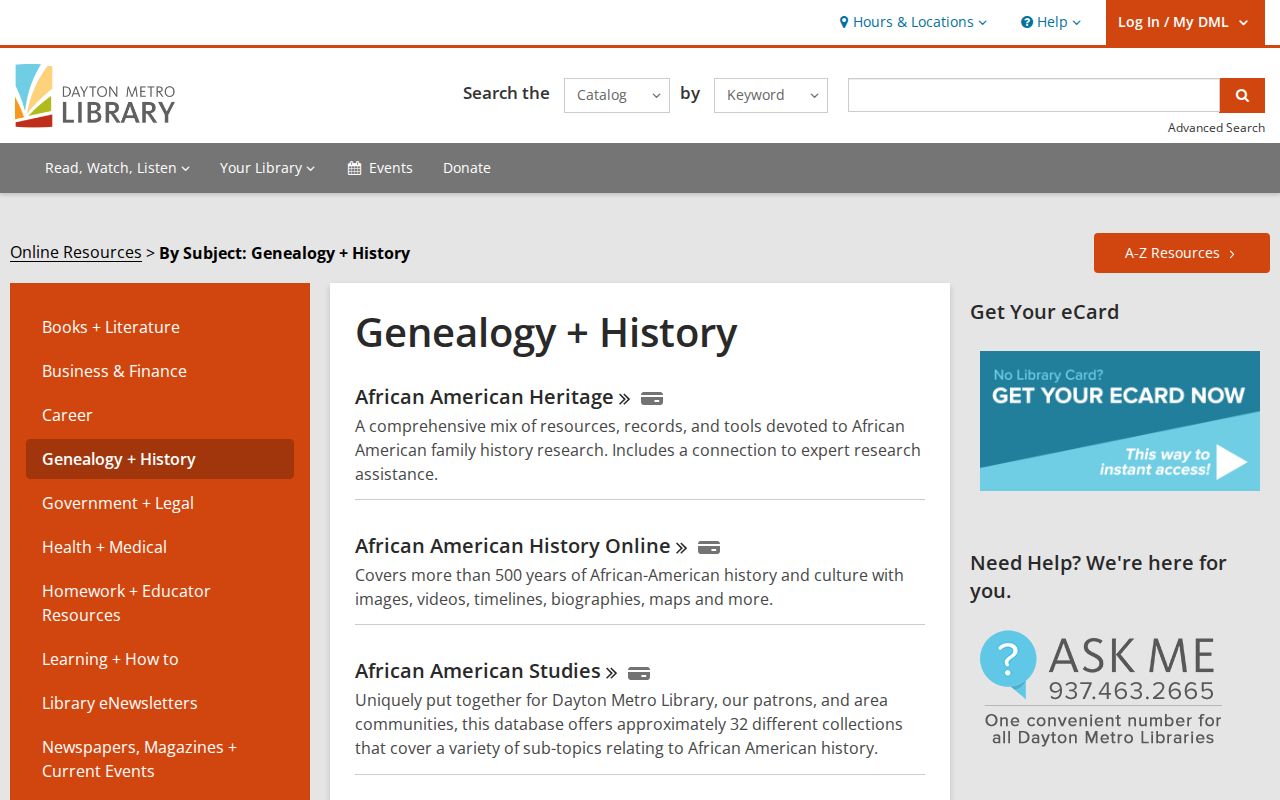Open African American History Online resource

point(521,546)
